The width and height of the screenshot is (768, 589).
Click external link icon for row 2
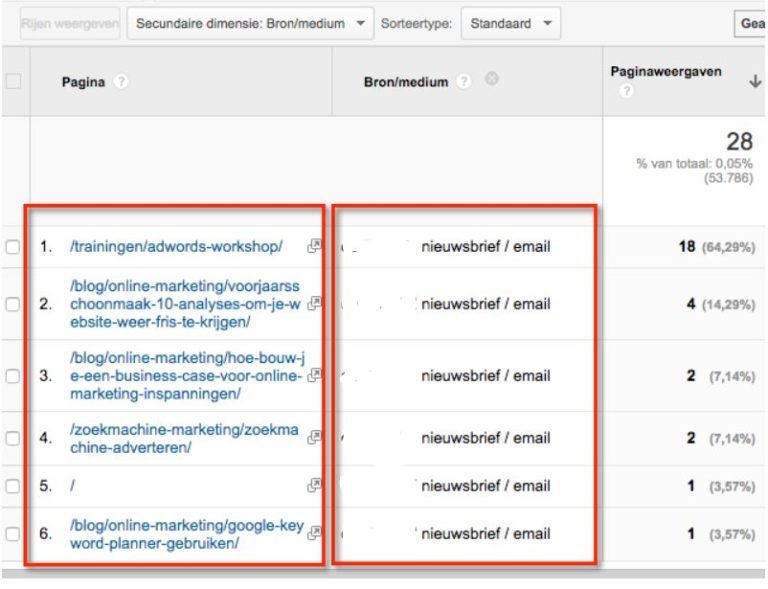(314, 303)
